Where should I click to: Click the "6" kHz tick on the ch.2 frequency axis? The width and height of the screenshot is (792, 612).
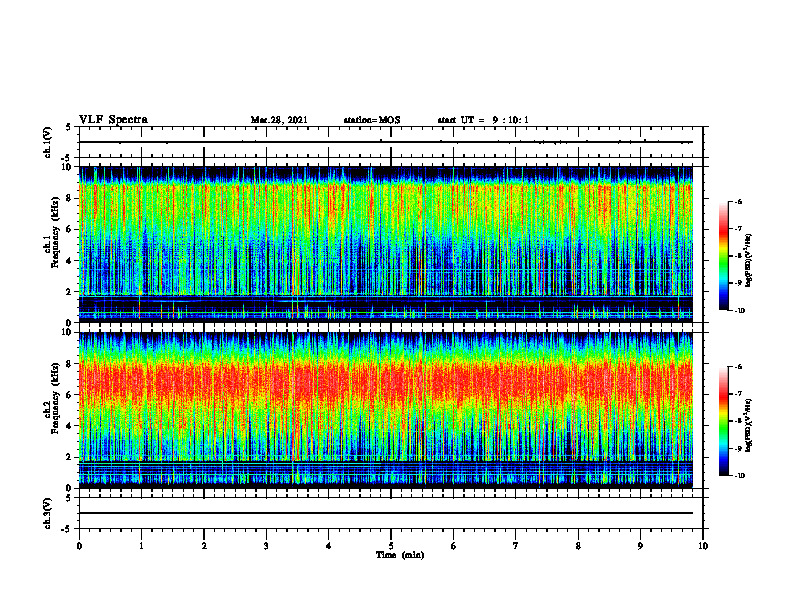(69, 395)
